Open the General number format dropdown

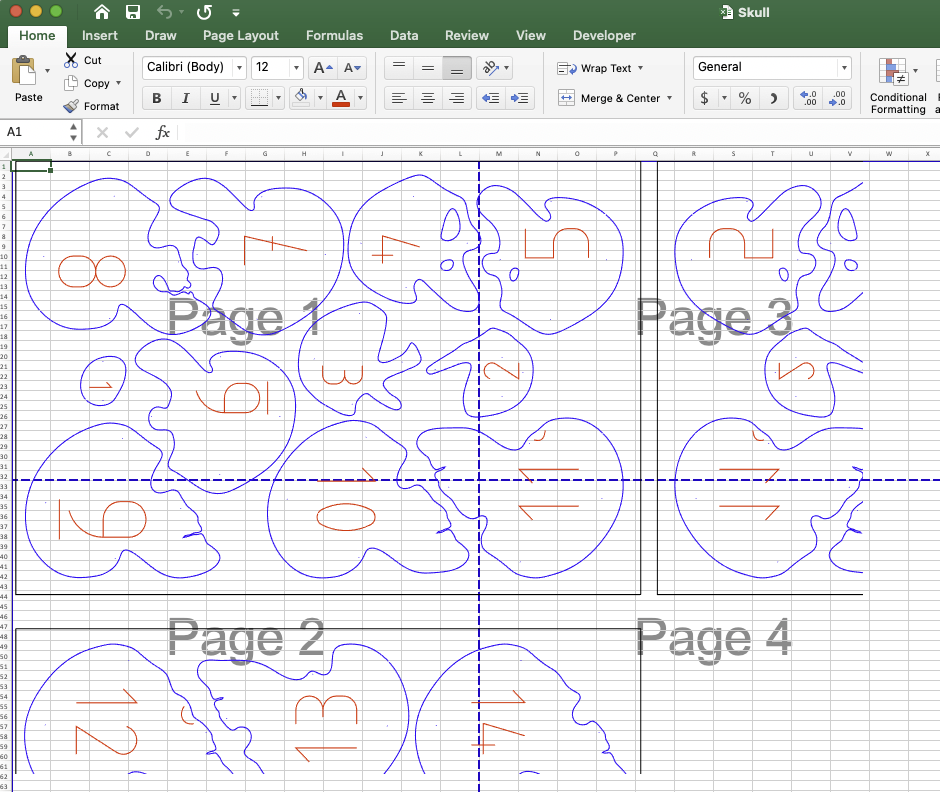(843, 67)
